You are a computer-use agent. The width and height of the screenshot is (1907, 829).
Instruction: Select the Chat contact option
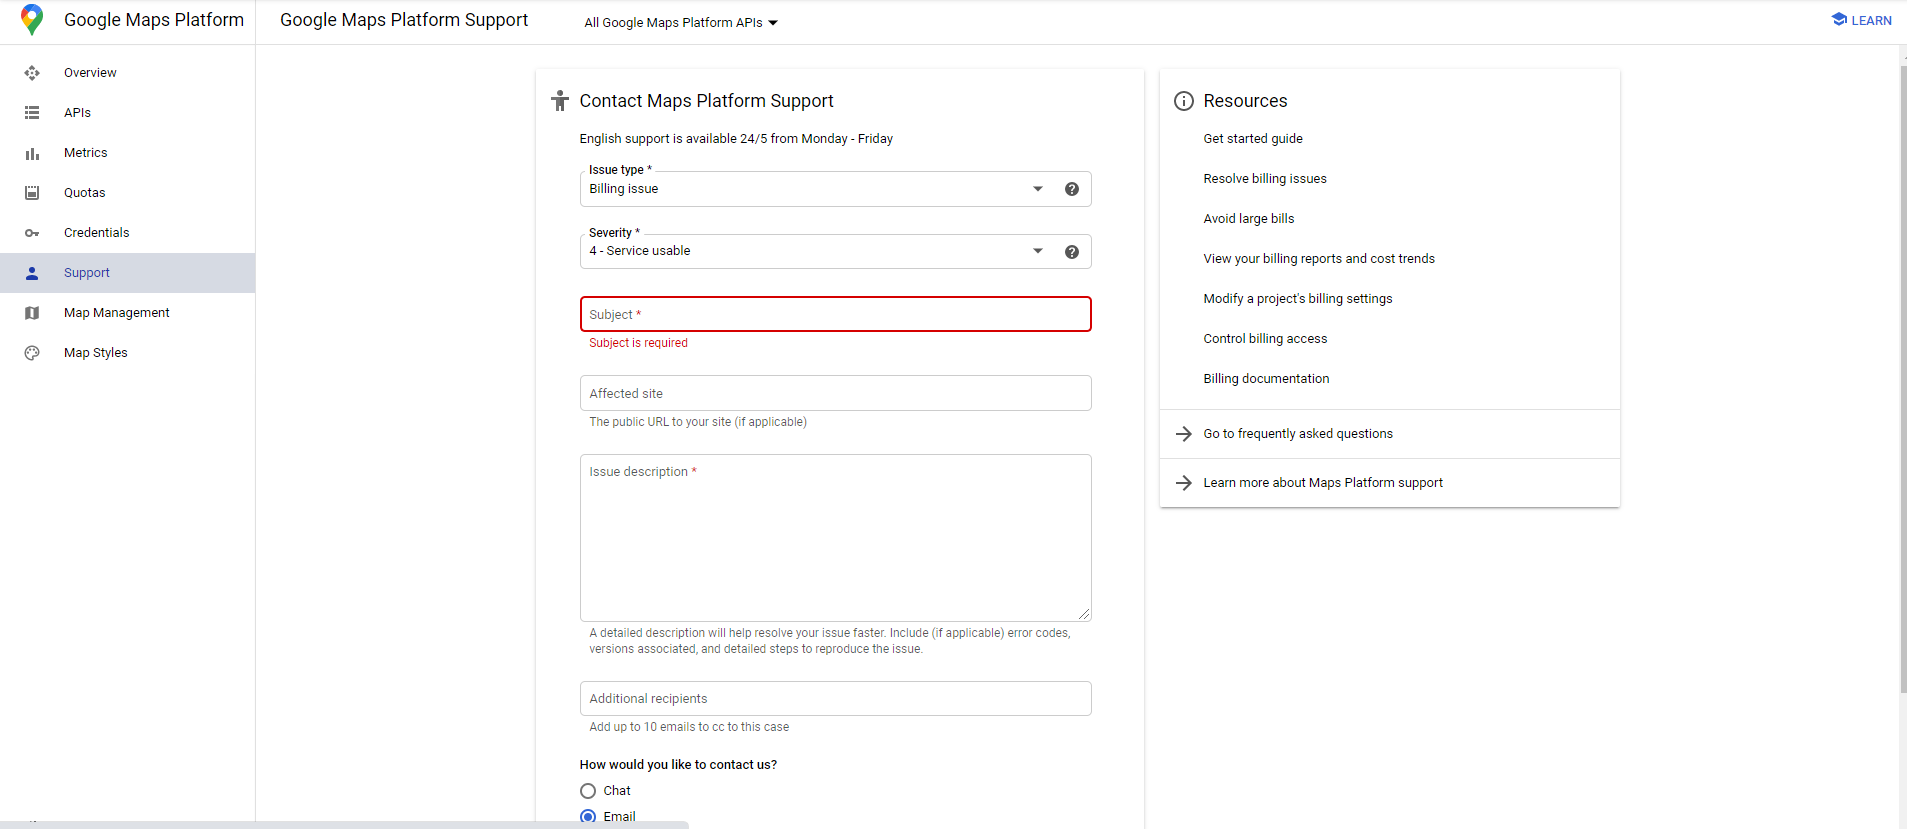[588, 791]
